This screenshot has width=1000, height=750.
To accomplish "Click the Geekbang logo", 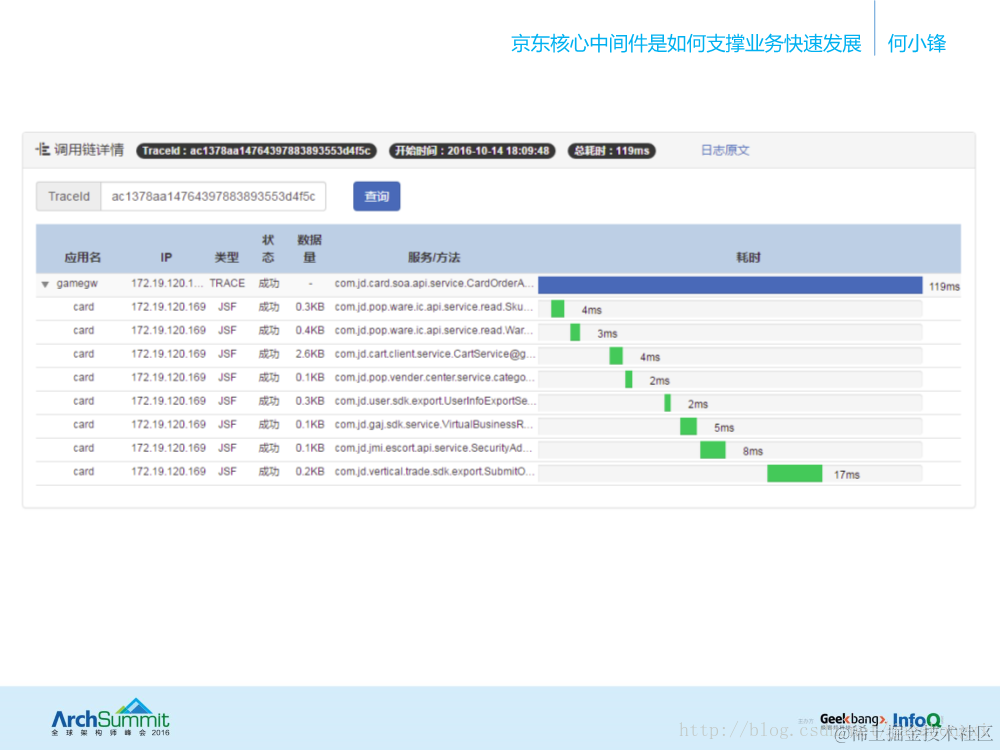I will click(852, 720).
